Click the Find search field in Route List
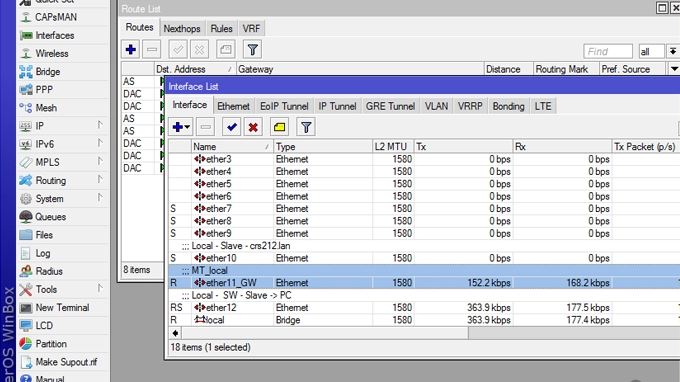Image resolution: width=680 pixels, height=382 pixels. (608, 52)
